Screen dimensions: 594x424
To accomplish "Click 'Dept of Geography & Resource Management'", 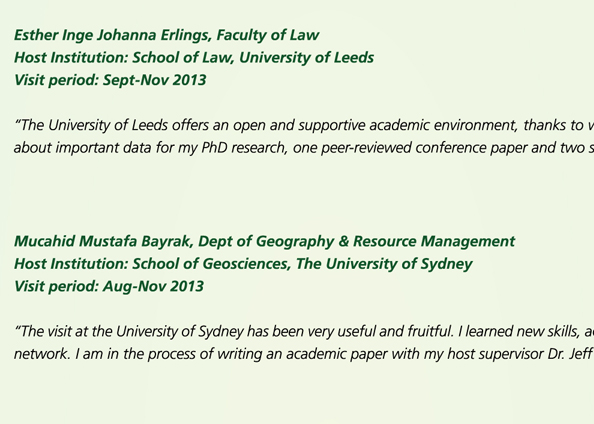I will click(356, 241).
